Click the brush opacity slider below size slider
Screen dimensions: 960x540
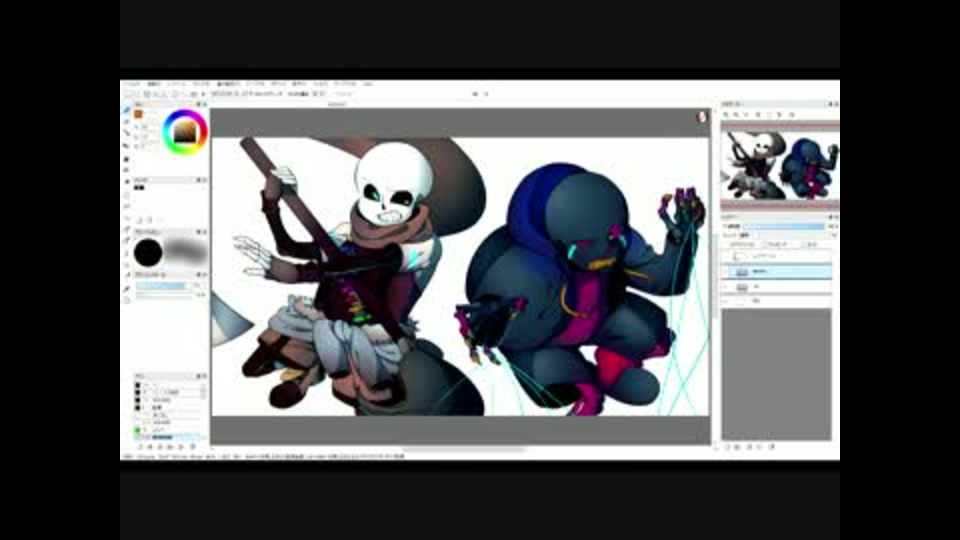coord(165,295)
